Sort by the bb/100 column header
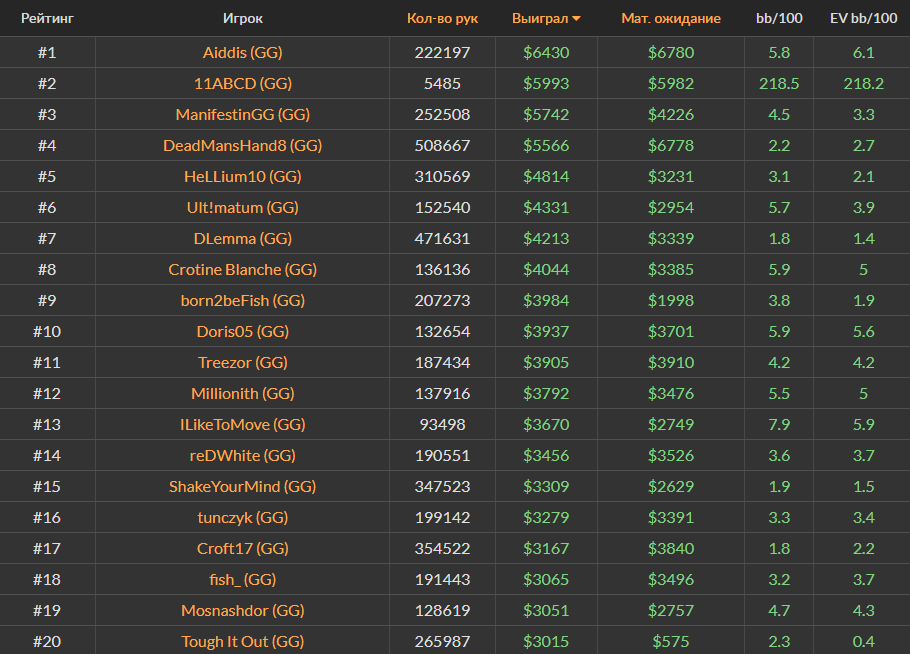 click(x=778, y=18)
